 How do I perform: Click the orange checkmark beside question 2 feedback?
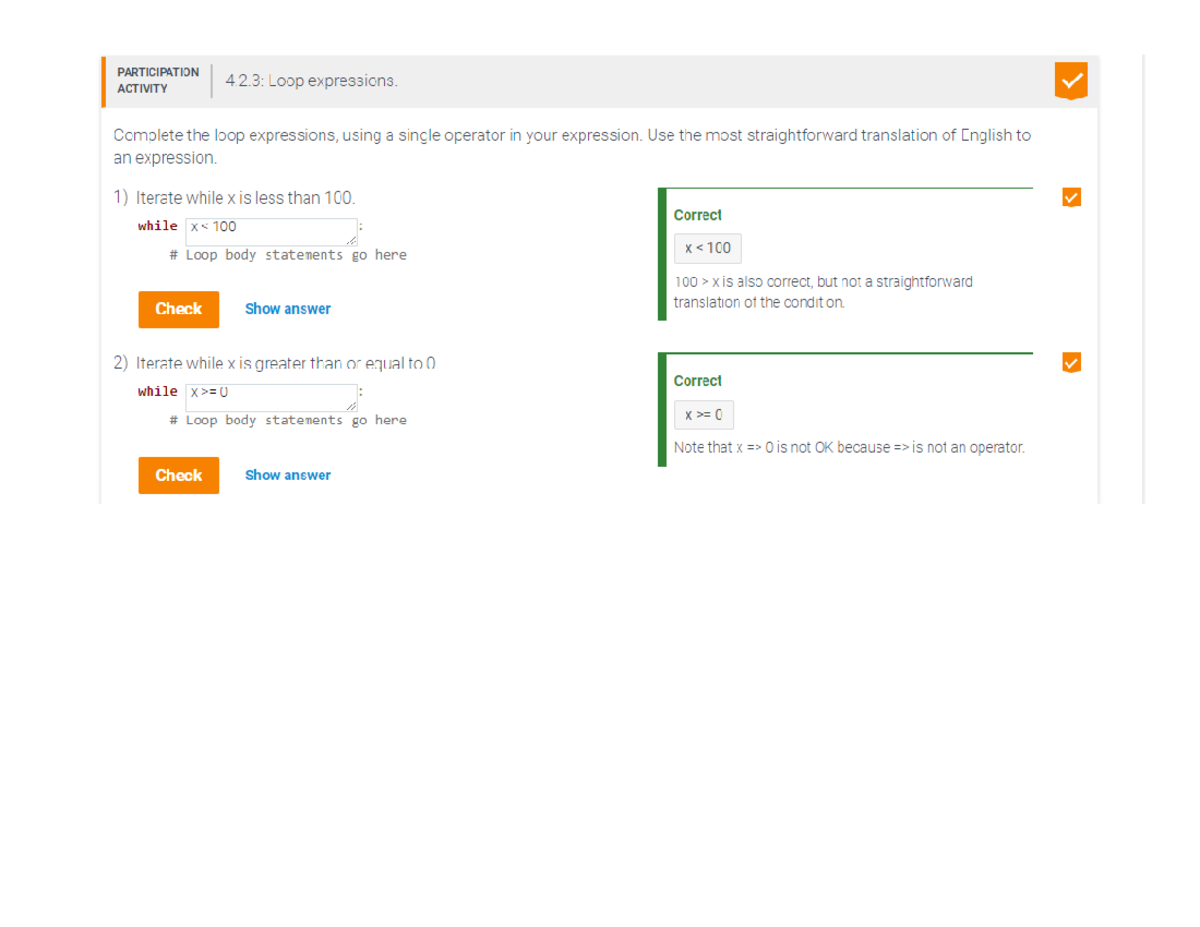(x=1071, y=363)
